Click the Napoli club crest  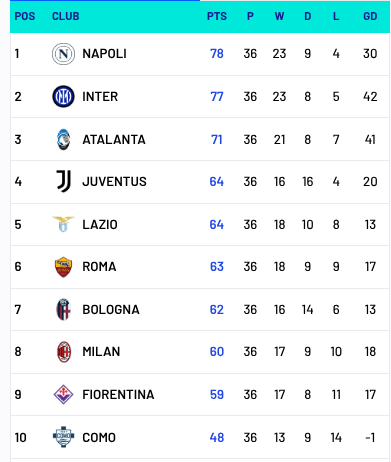coord(63,54)
